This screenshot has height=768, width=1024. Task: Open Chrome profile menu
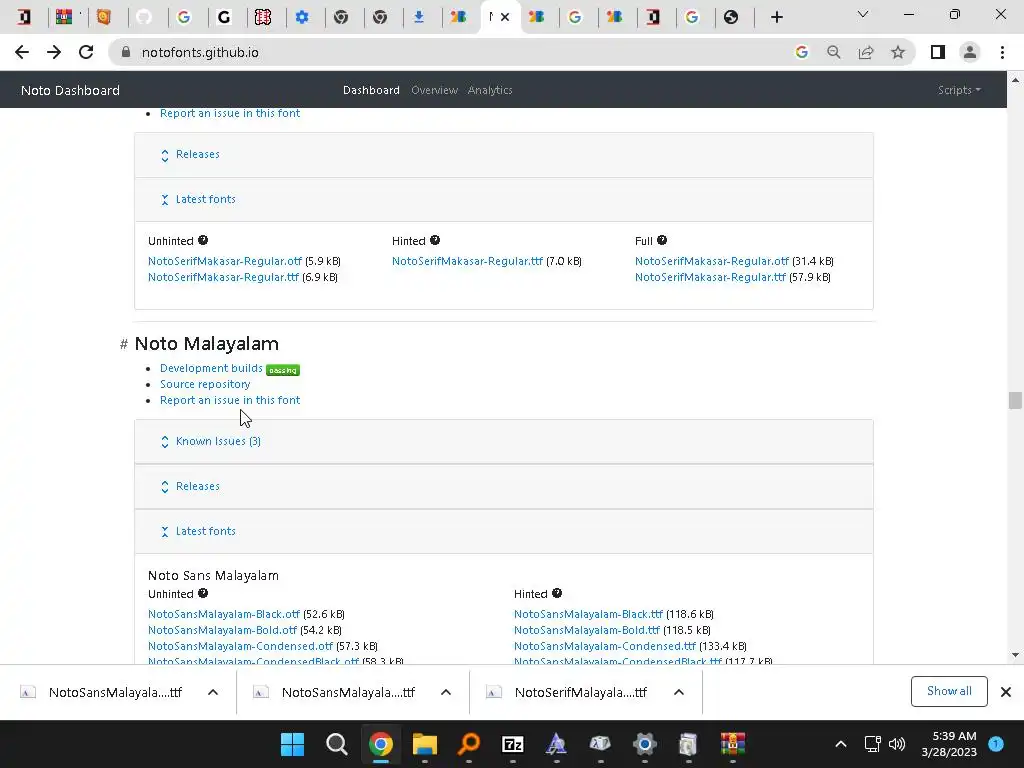(x=970, y=52)
